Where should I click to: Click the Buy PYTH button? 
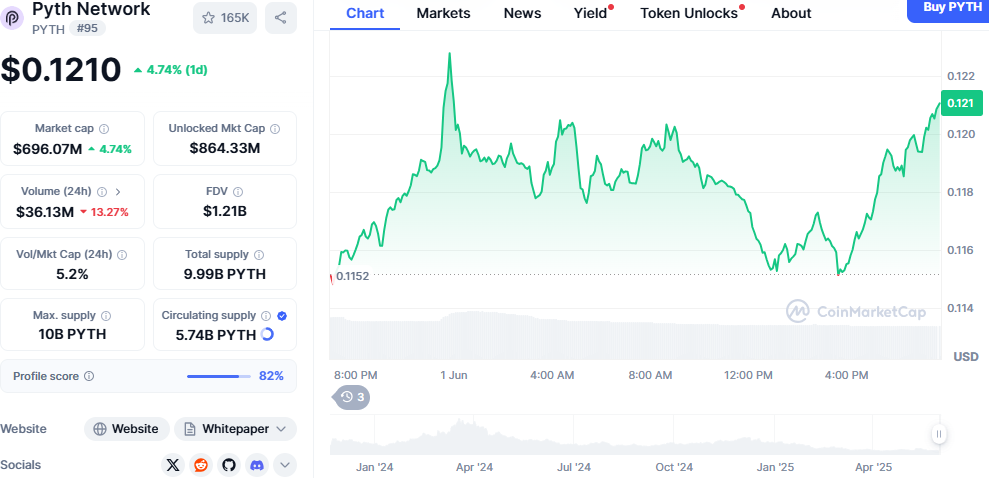948,9
